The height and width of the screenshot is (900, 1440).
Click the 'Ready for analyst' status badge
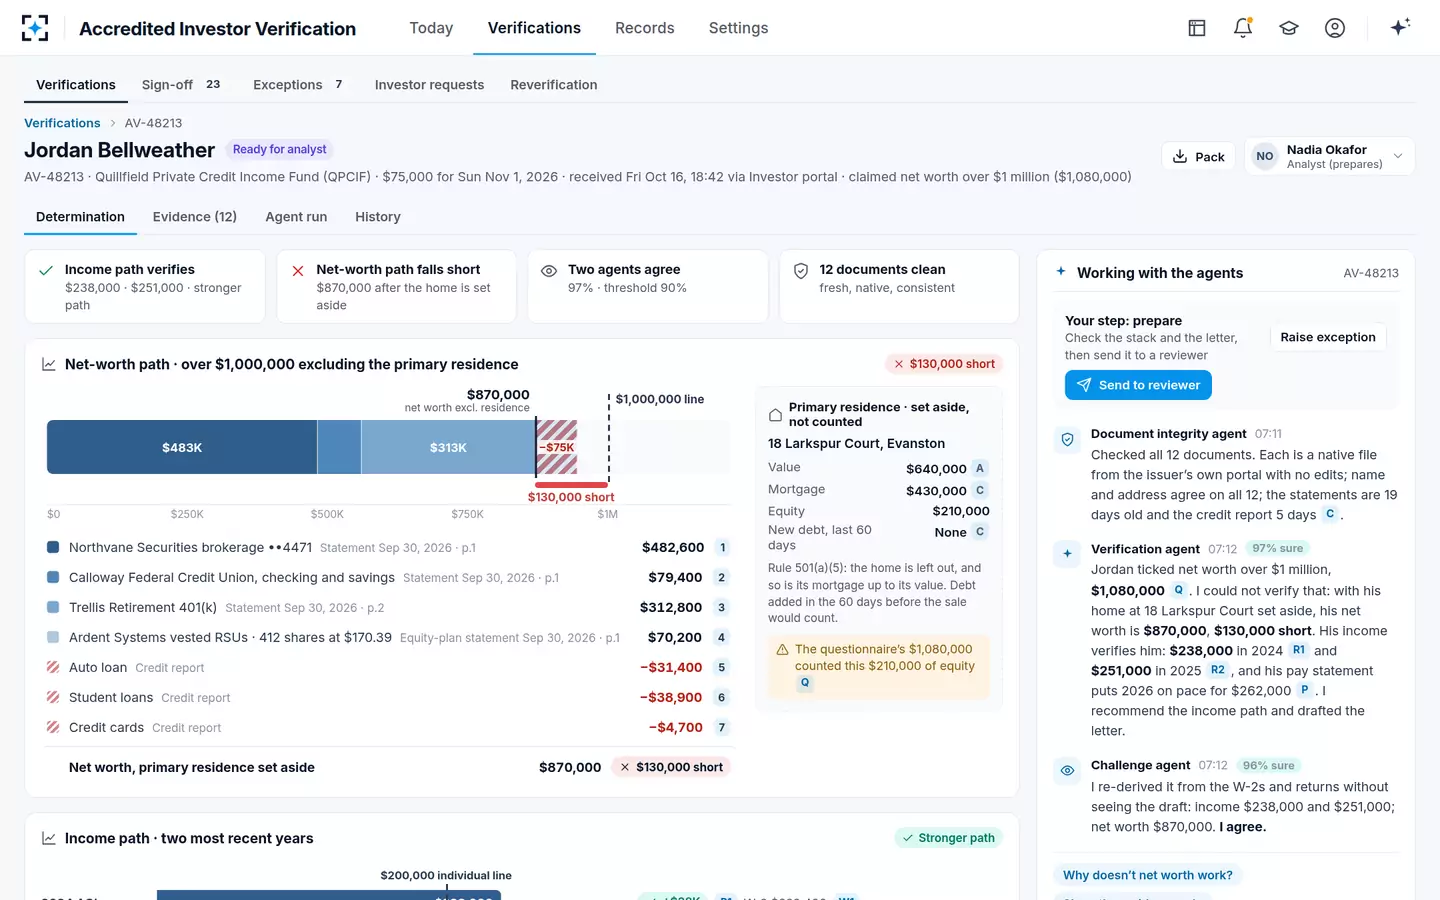[x=280, y=150]
